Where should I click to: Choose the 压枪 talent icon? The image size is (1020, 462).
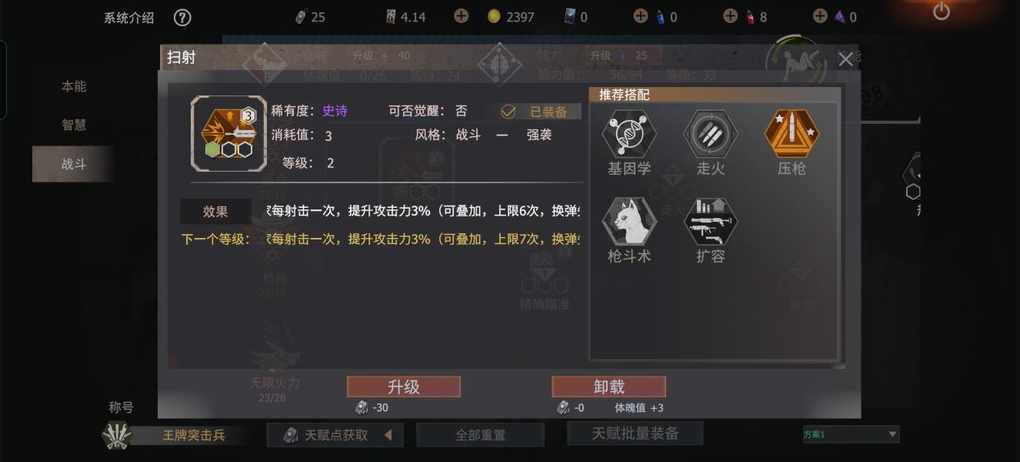791,134
